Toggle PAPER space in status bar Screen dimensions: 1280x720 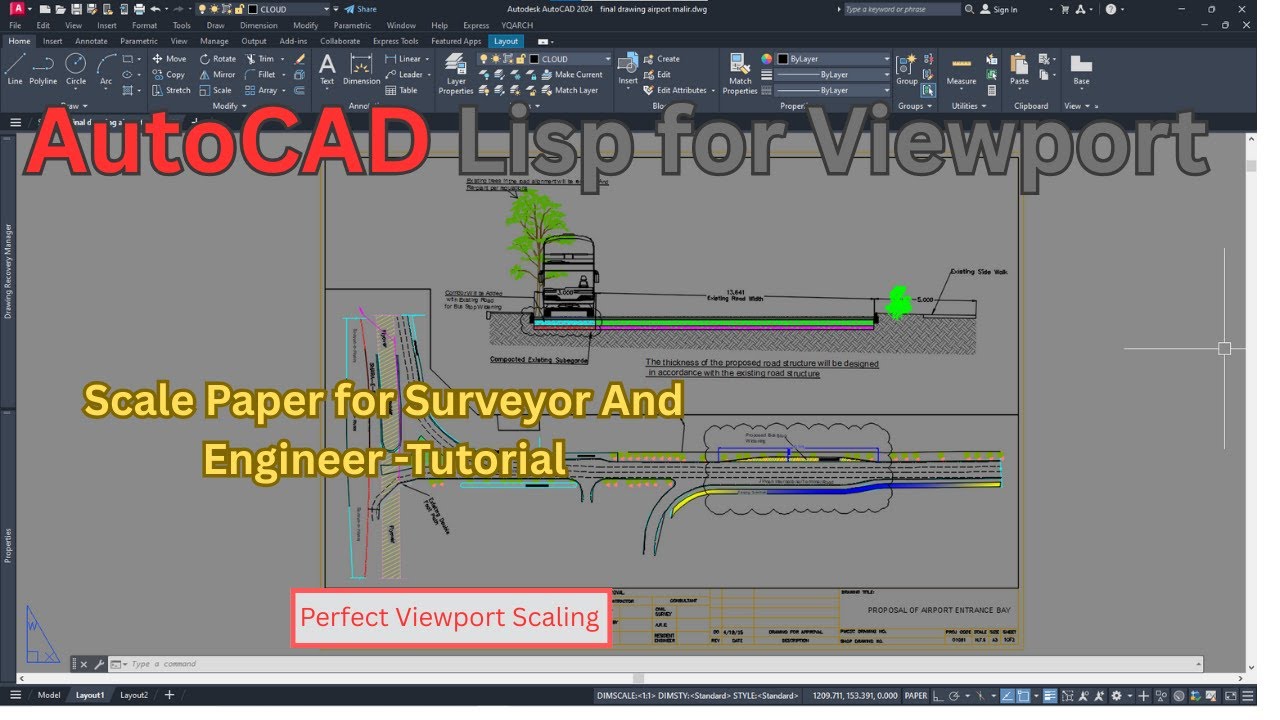[916, 695]
